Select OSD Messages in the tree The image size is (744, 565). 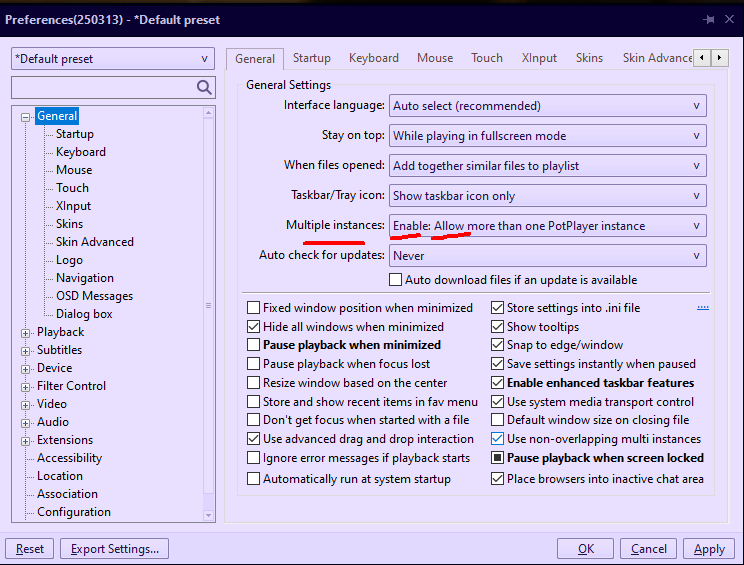94,296
